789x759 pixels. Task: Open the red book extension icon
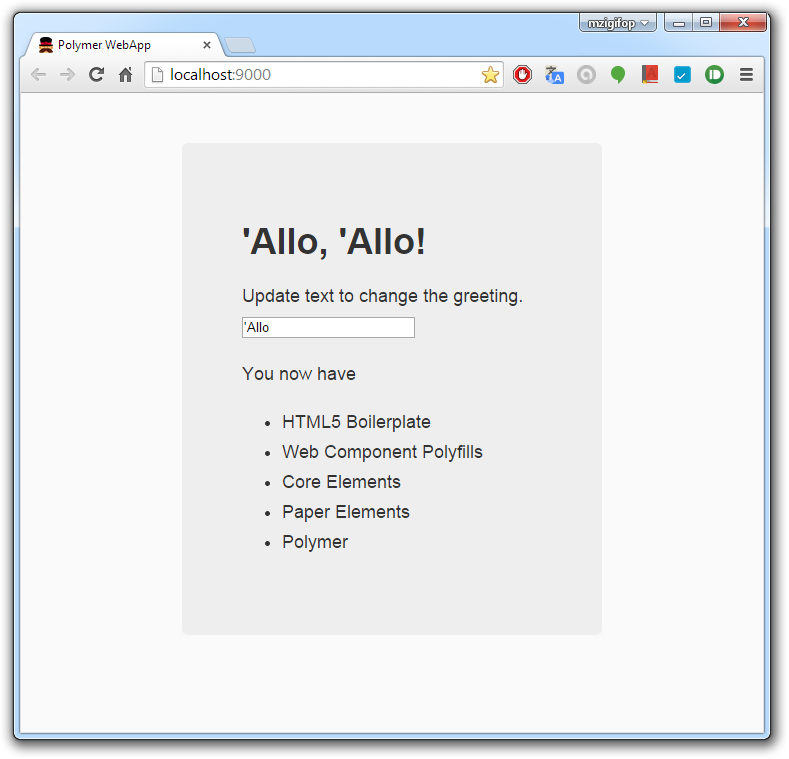(x=650, y=75)
